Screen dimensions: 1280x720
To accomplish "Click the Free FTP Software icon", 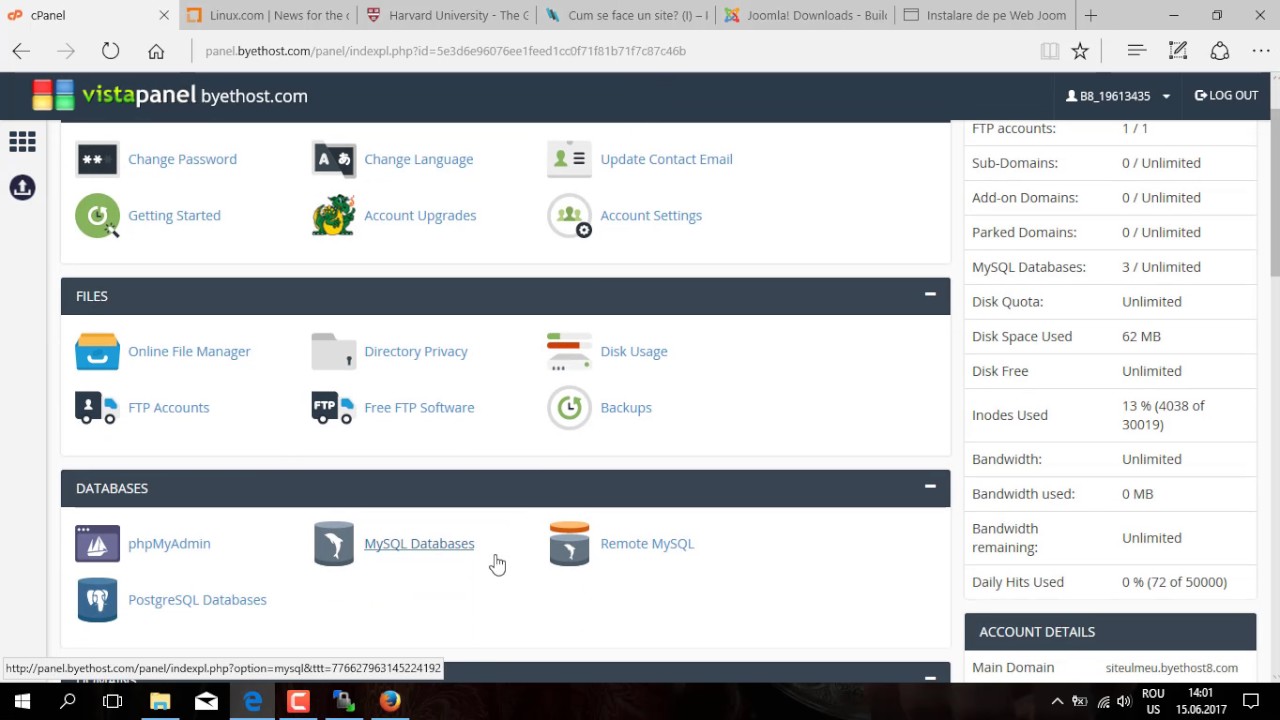I will point(333,407).
